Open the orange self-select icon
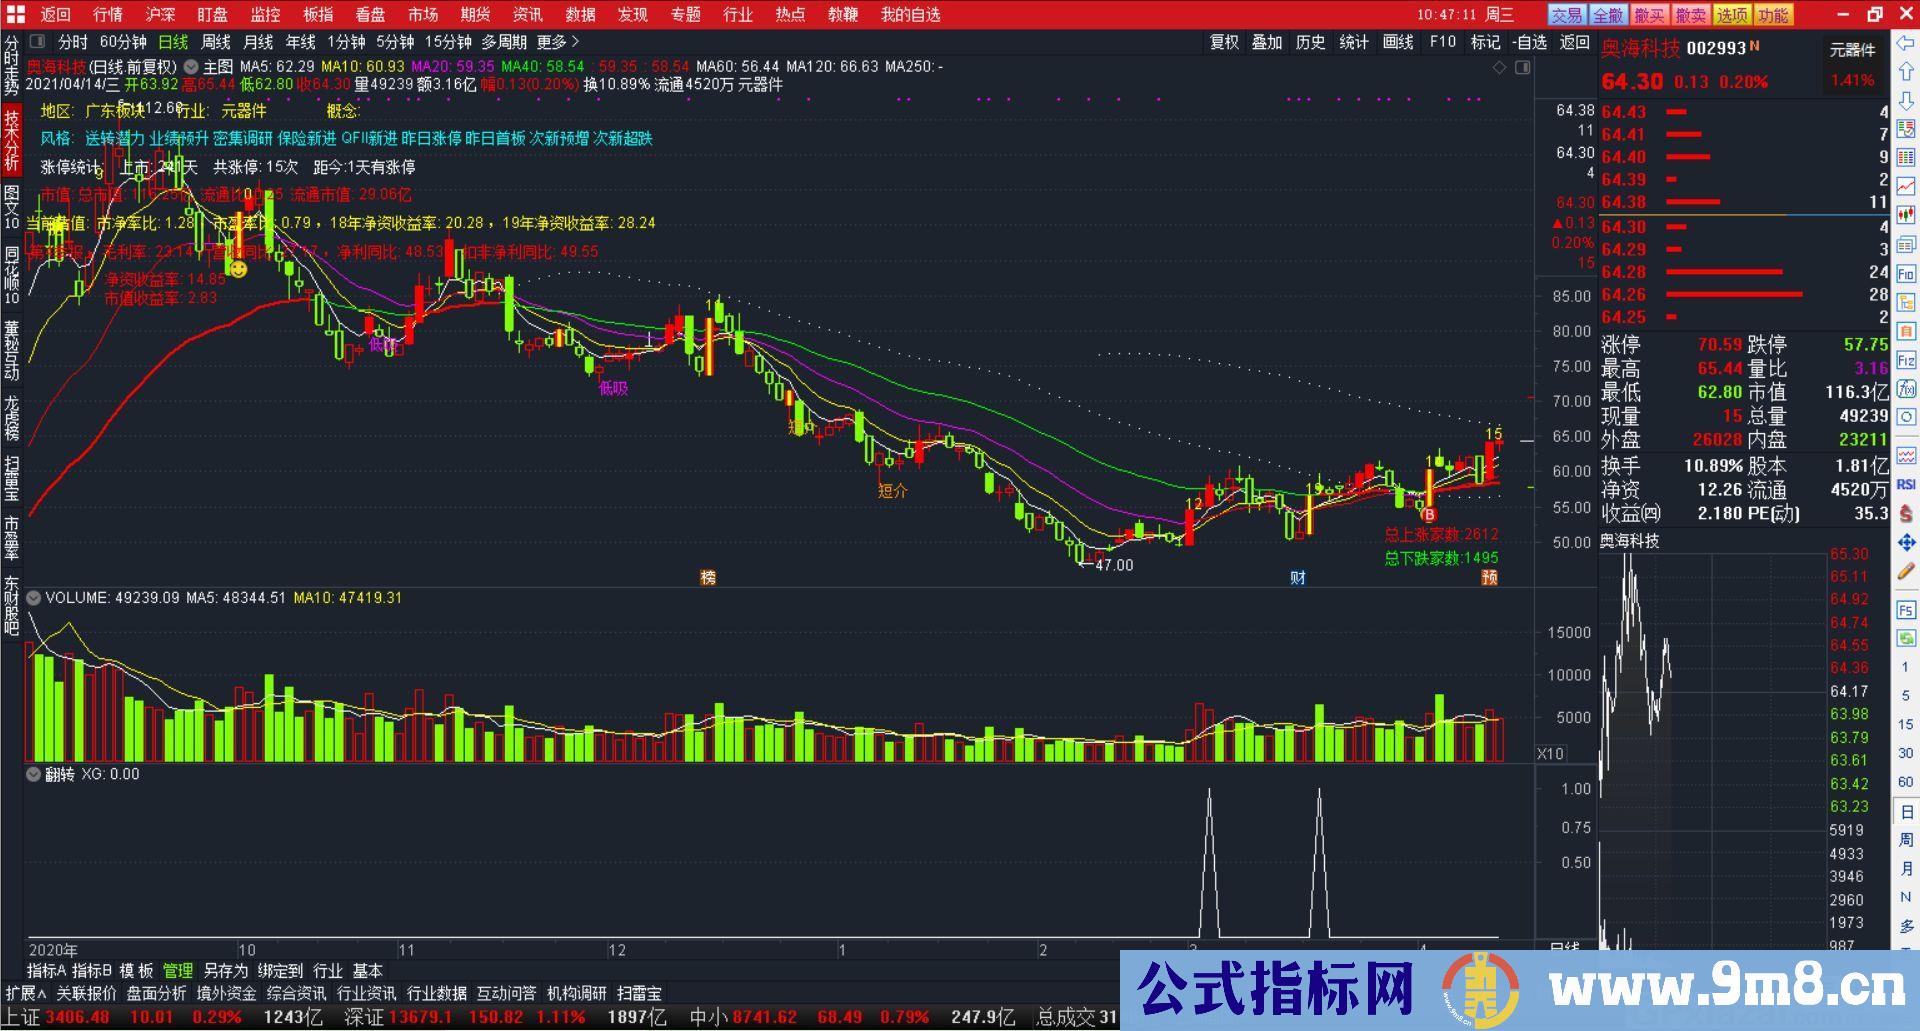The width and height of the screenshot is (1920, 1031). [x=1905, y=331]
